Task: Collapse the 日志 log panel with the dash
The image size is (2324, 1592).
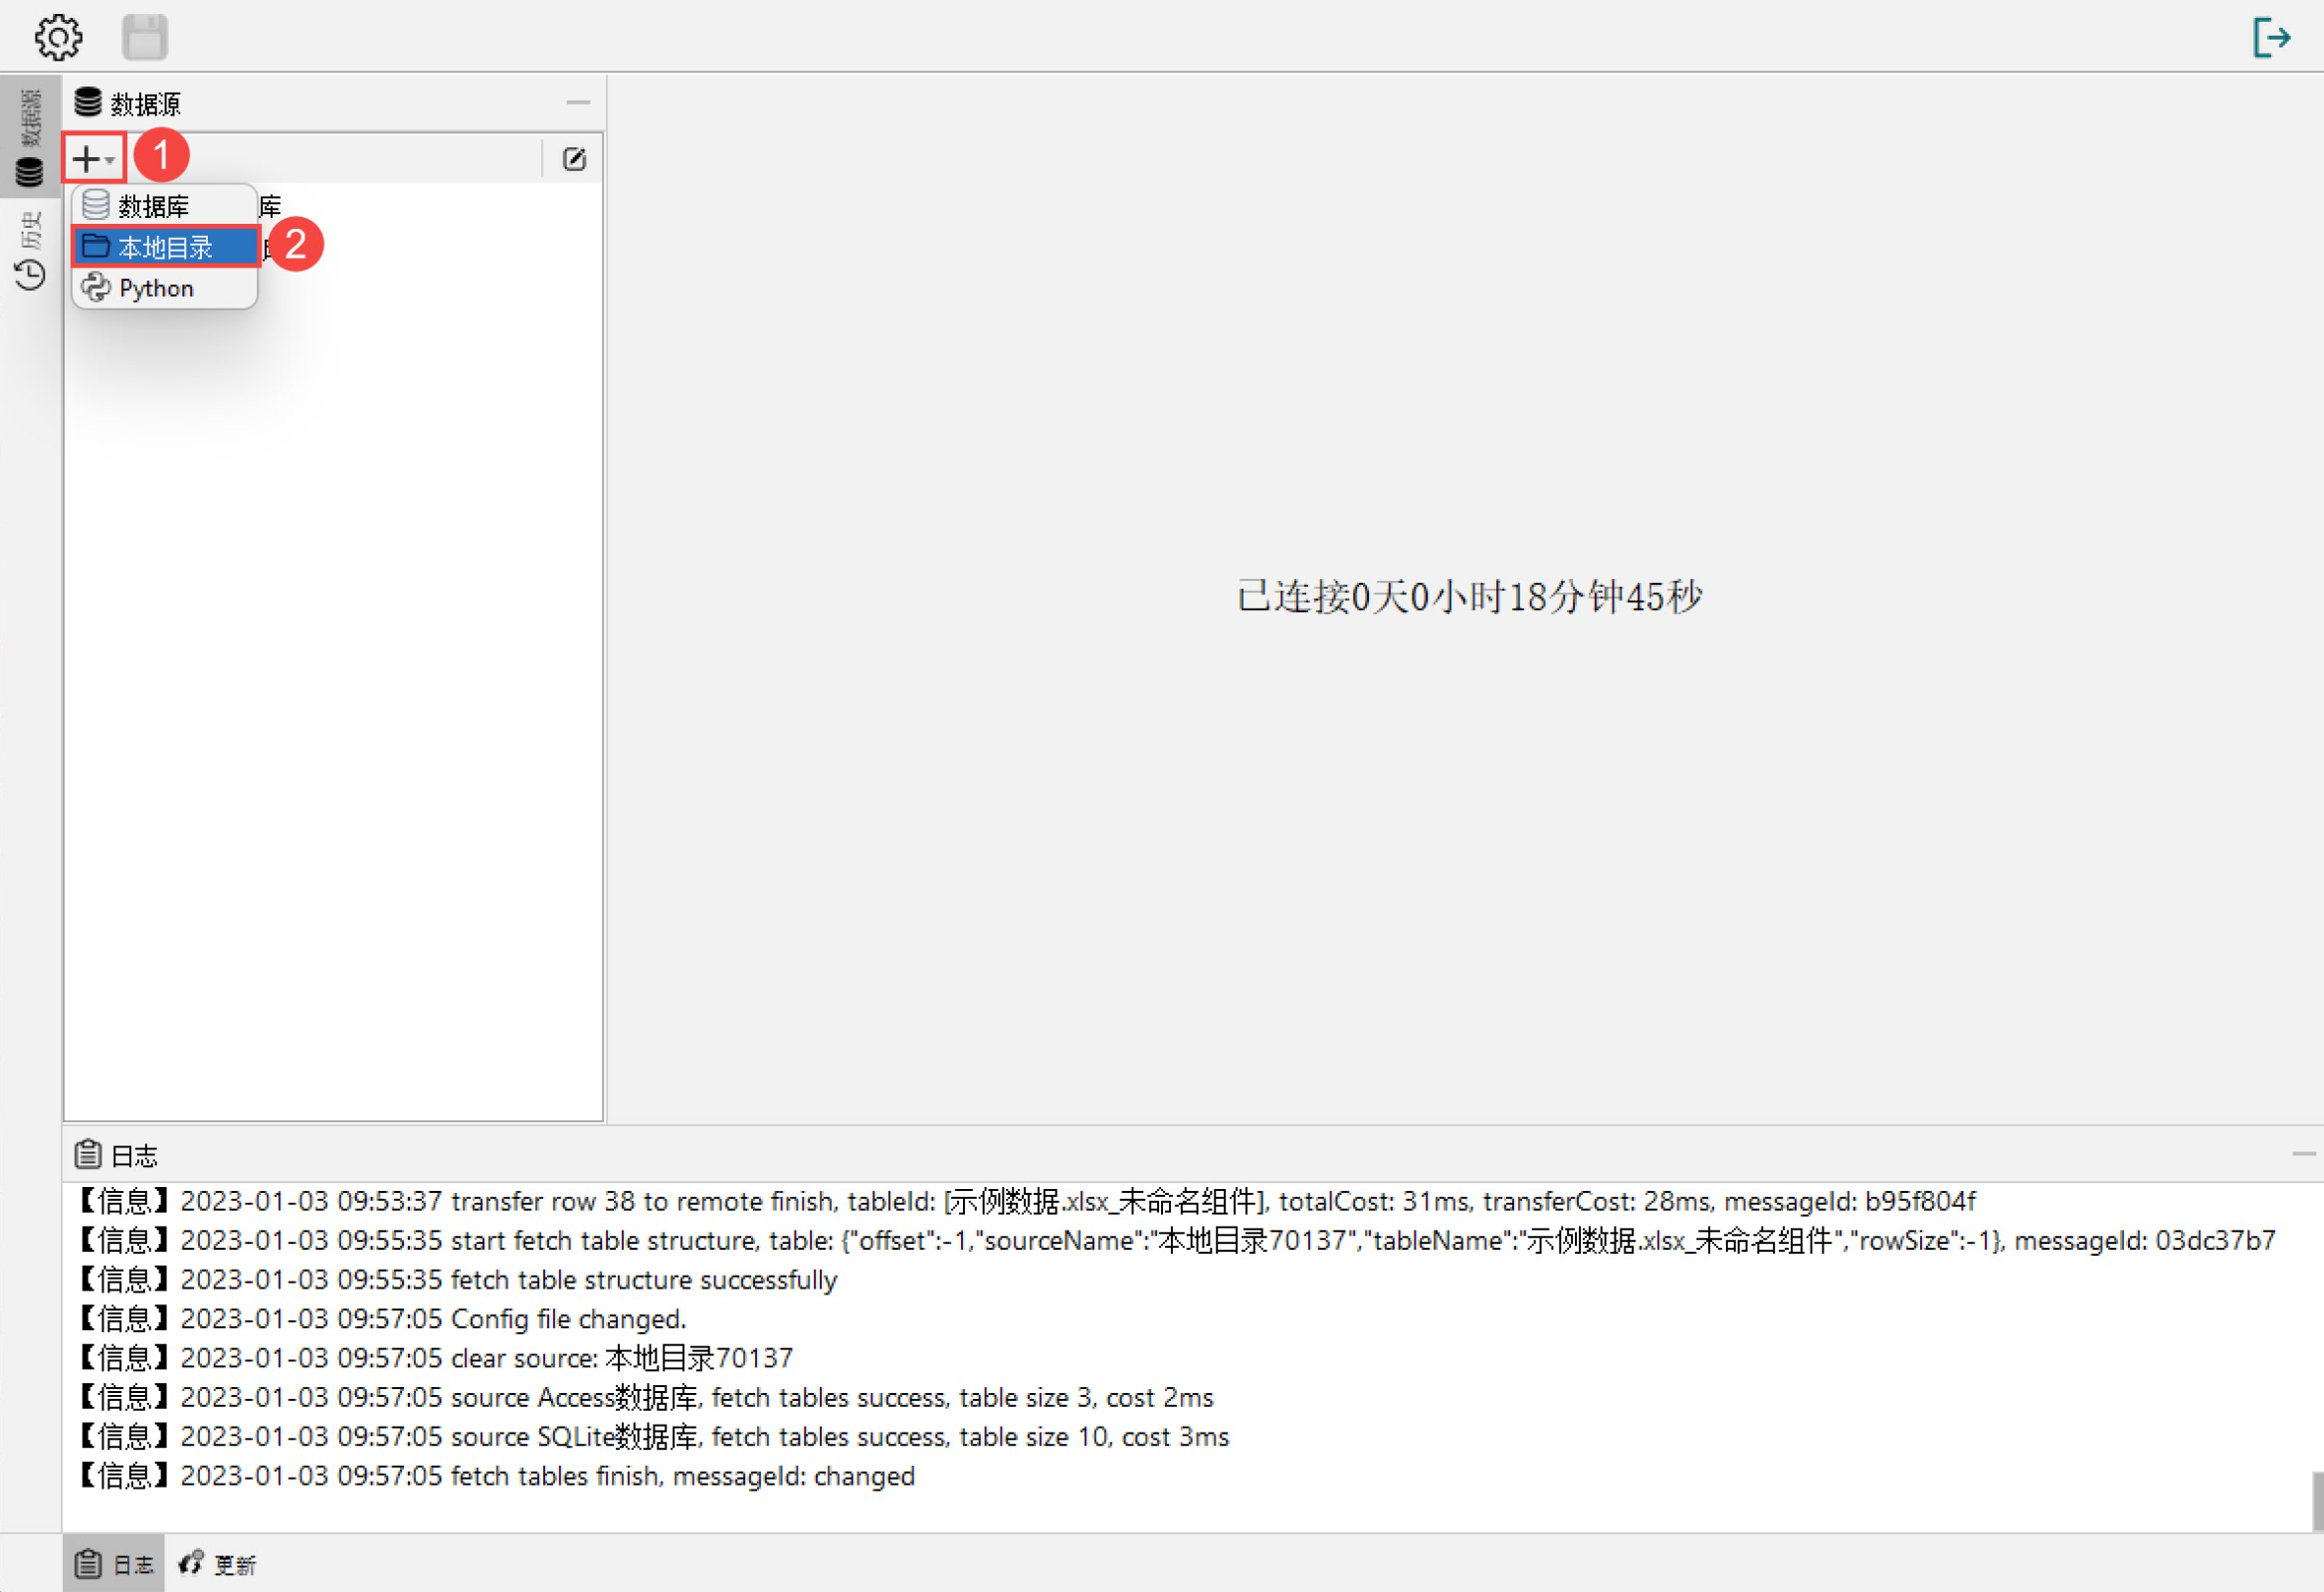Action: [2303, 1153]
